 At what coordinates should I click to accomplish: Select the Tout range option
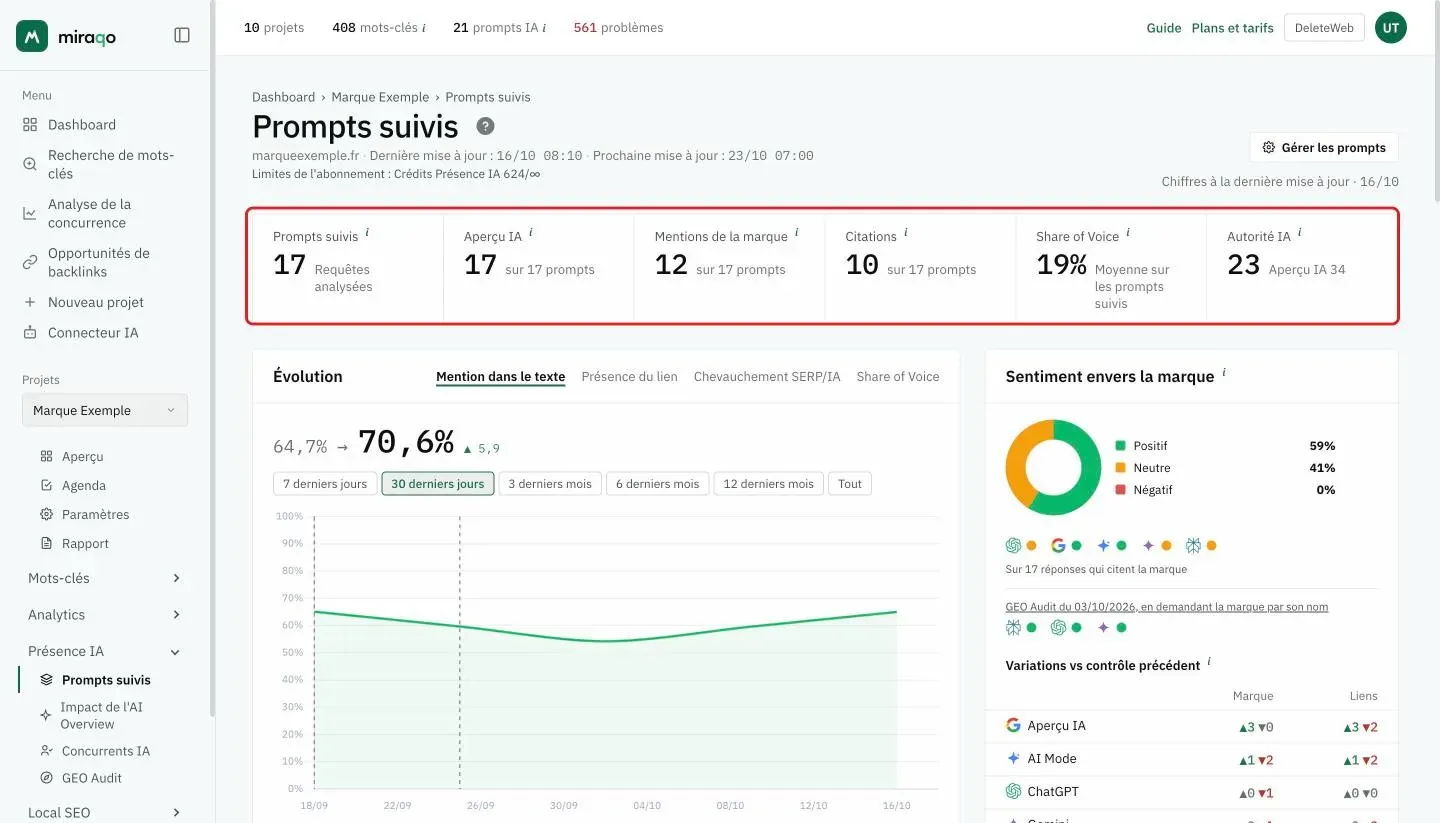(850, 484)
